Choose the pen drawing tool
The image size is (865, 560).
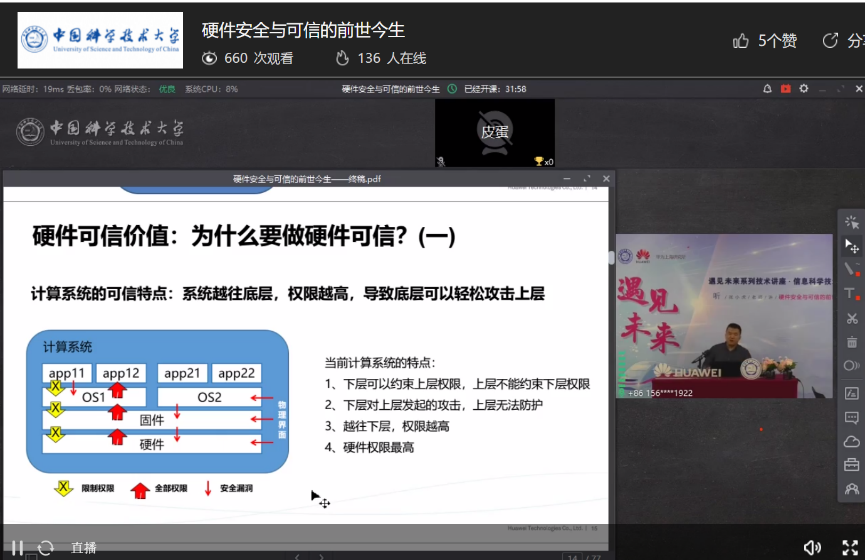click(x=851, y=269)
